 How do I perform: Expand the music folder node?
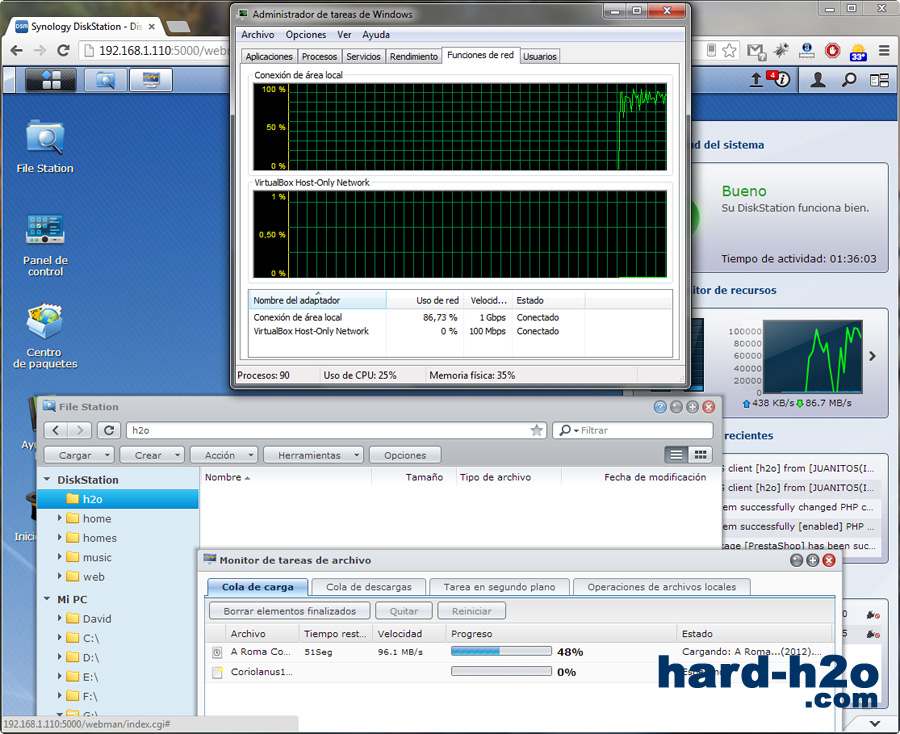click(x=60, y=557)
